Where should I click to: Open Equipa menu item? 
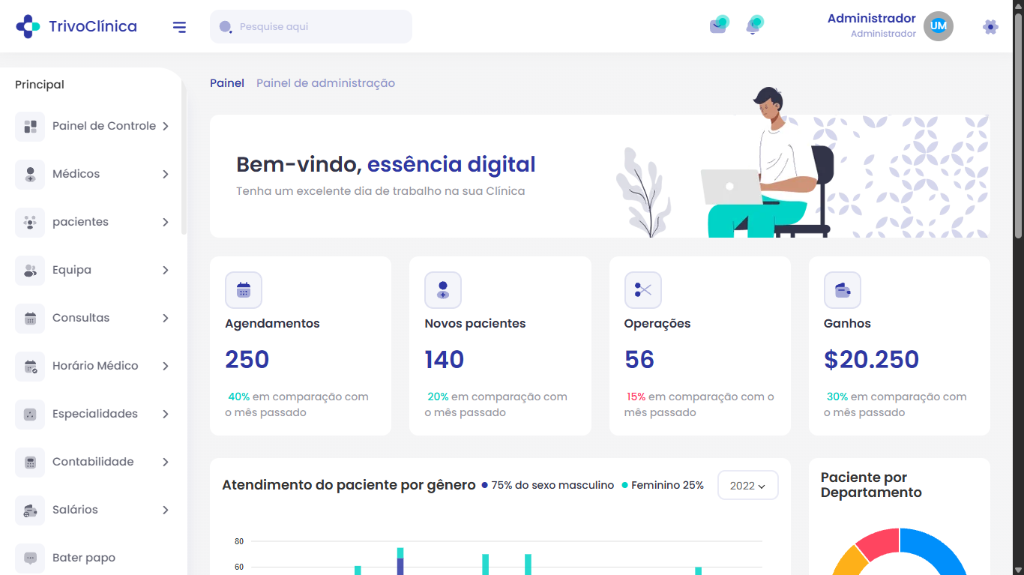pyautogui.click(x=93, y=270)
